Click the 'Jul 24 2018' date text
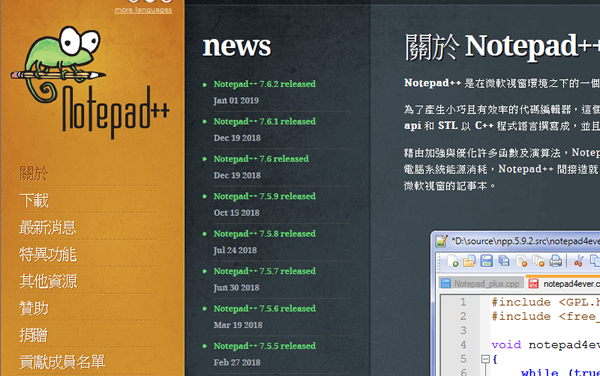The width and height of the screenshot is (600, 376). 235,250
